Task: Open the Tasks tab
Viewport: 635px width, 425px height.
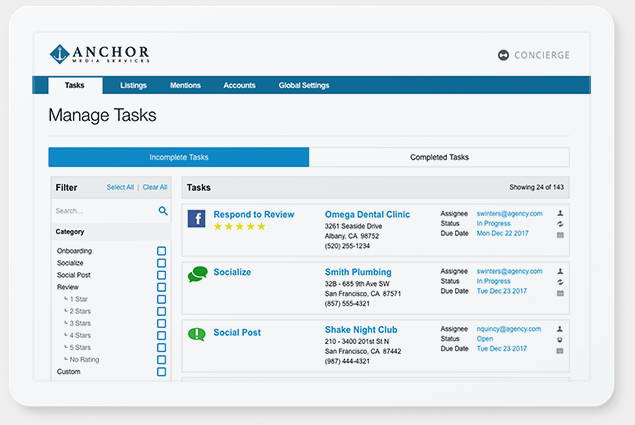Action: [75, 85]
